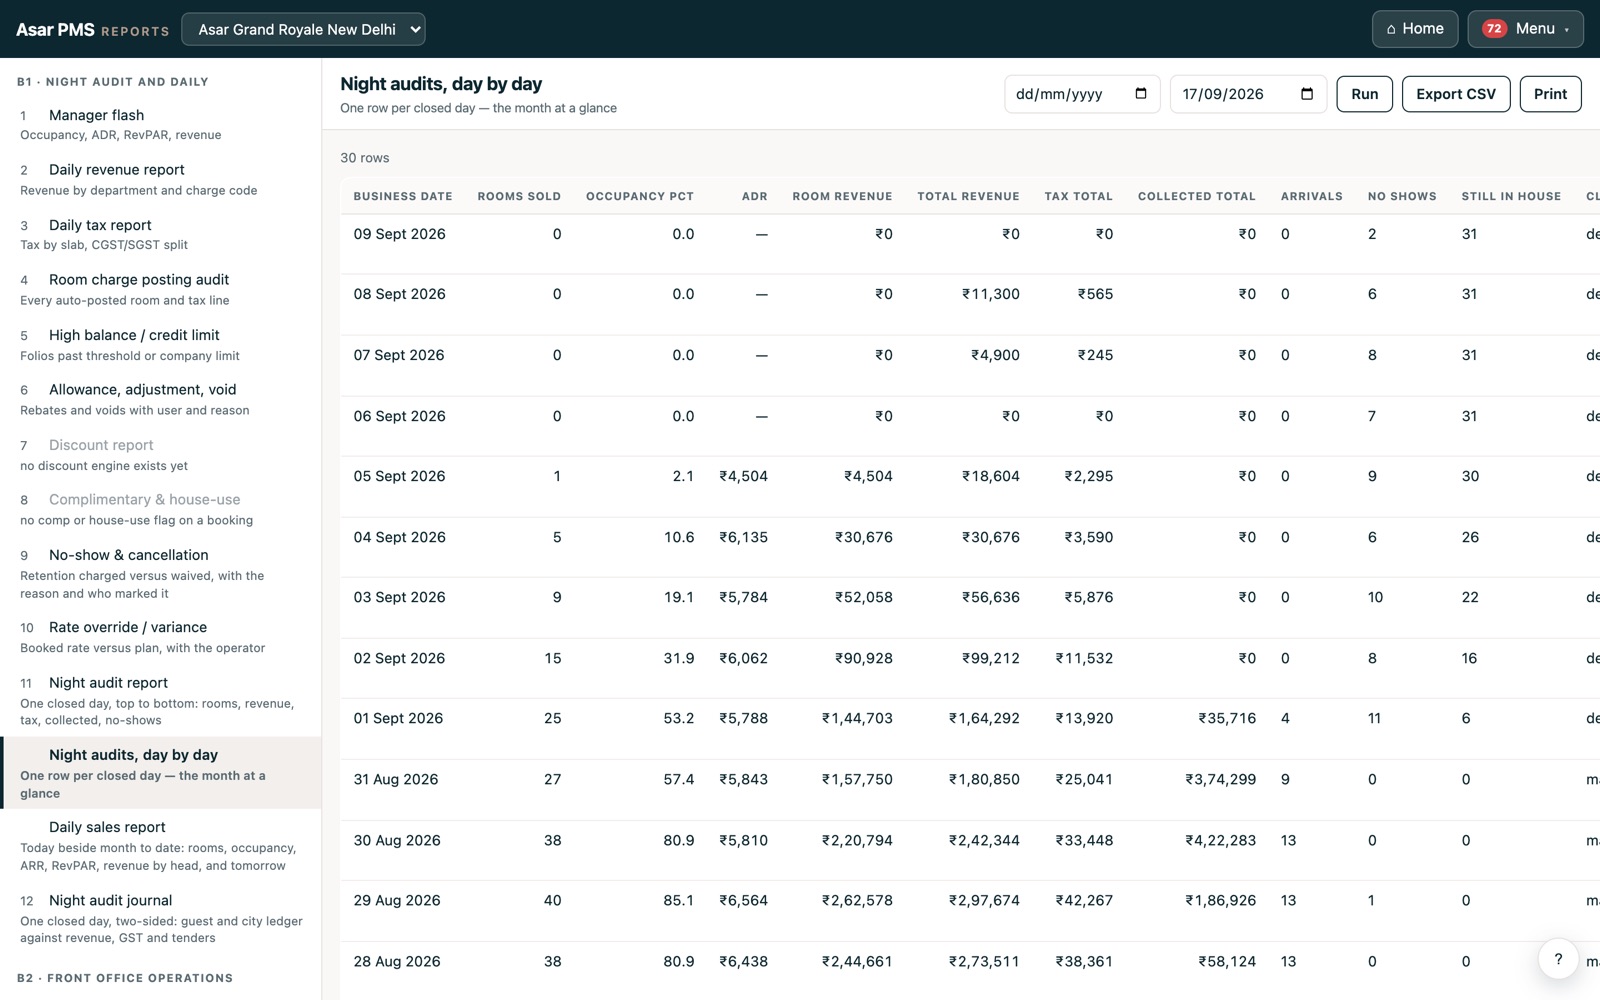The width and height of the screenshot is (1600, 1000).
Task: Click the Rooms Sold column header
Action: pyautogui.click(x=519, y=196)
